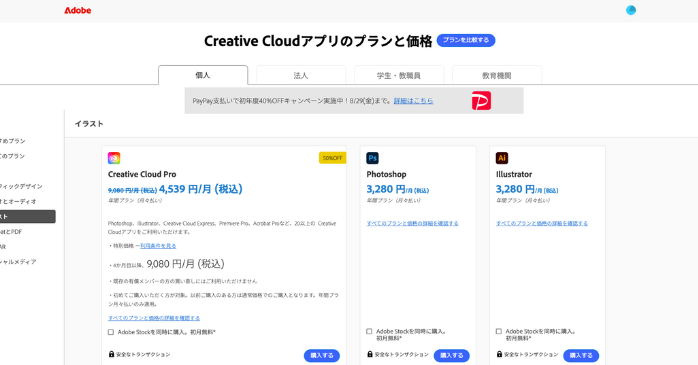
Task: Check Adobe Stock option in Illustrator card
Action: tap(499, 331)
